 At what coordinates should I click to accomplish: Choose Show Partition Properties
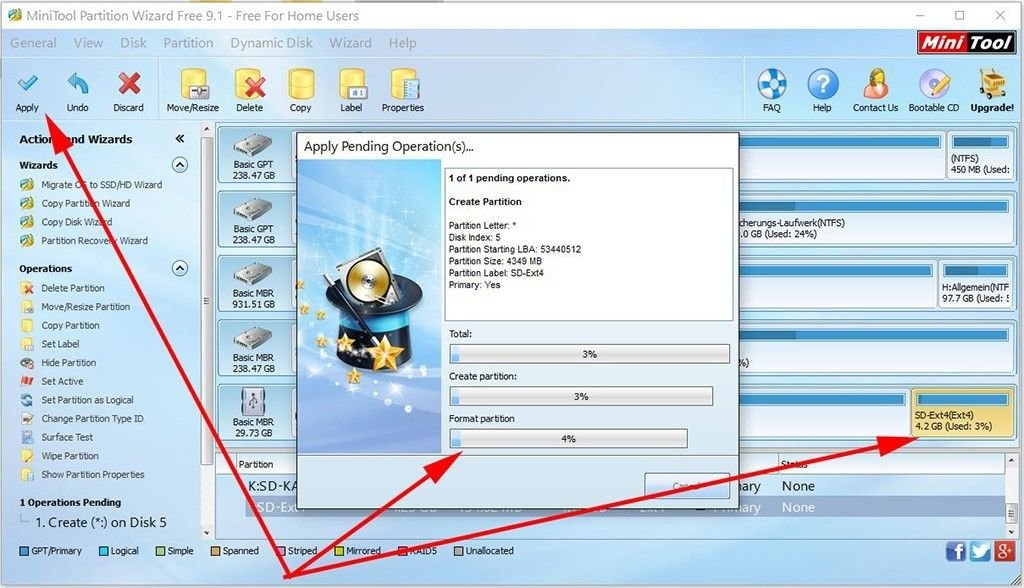(93, 475)
